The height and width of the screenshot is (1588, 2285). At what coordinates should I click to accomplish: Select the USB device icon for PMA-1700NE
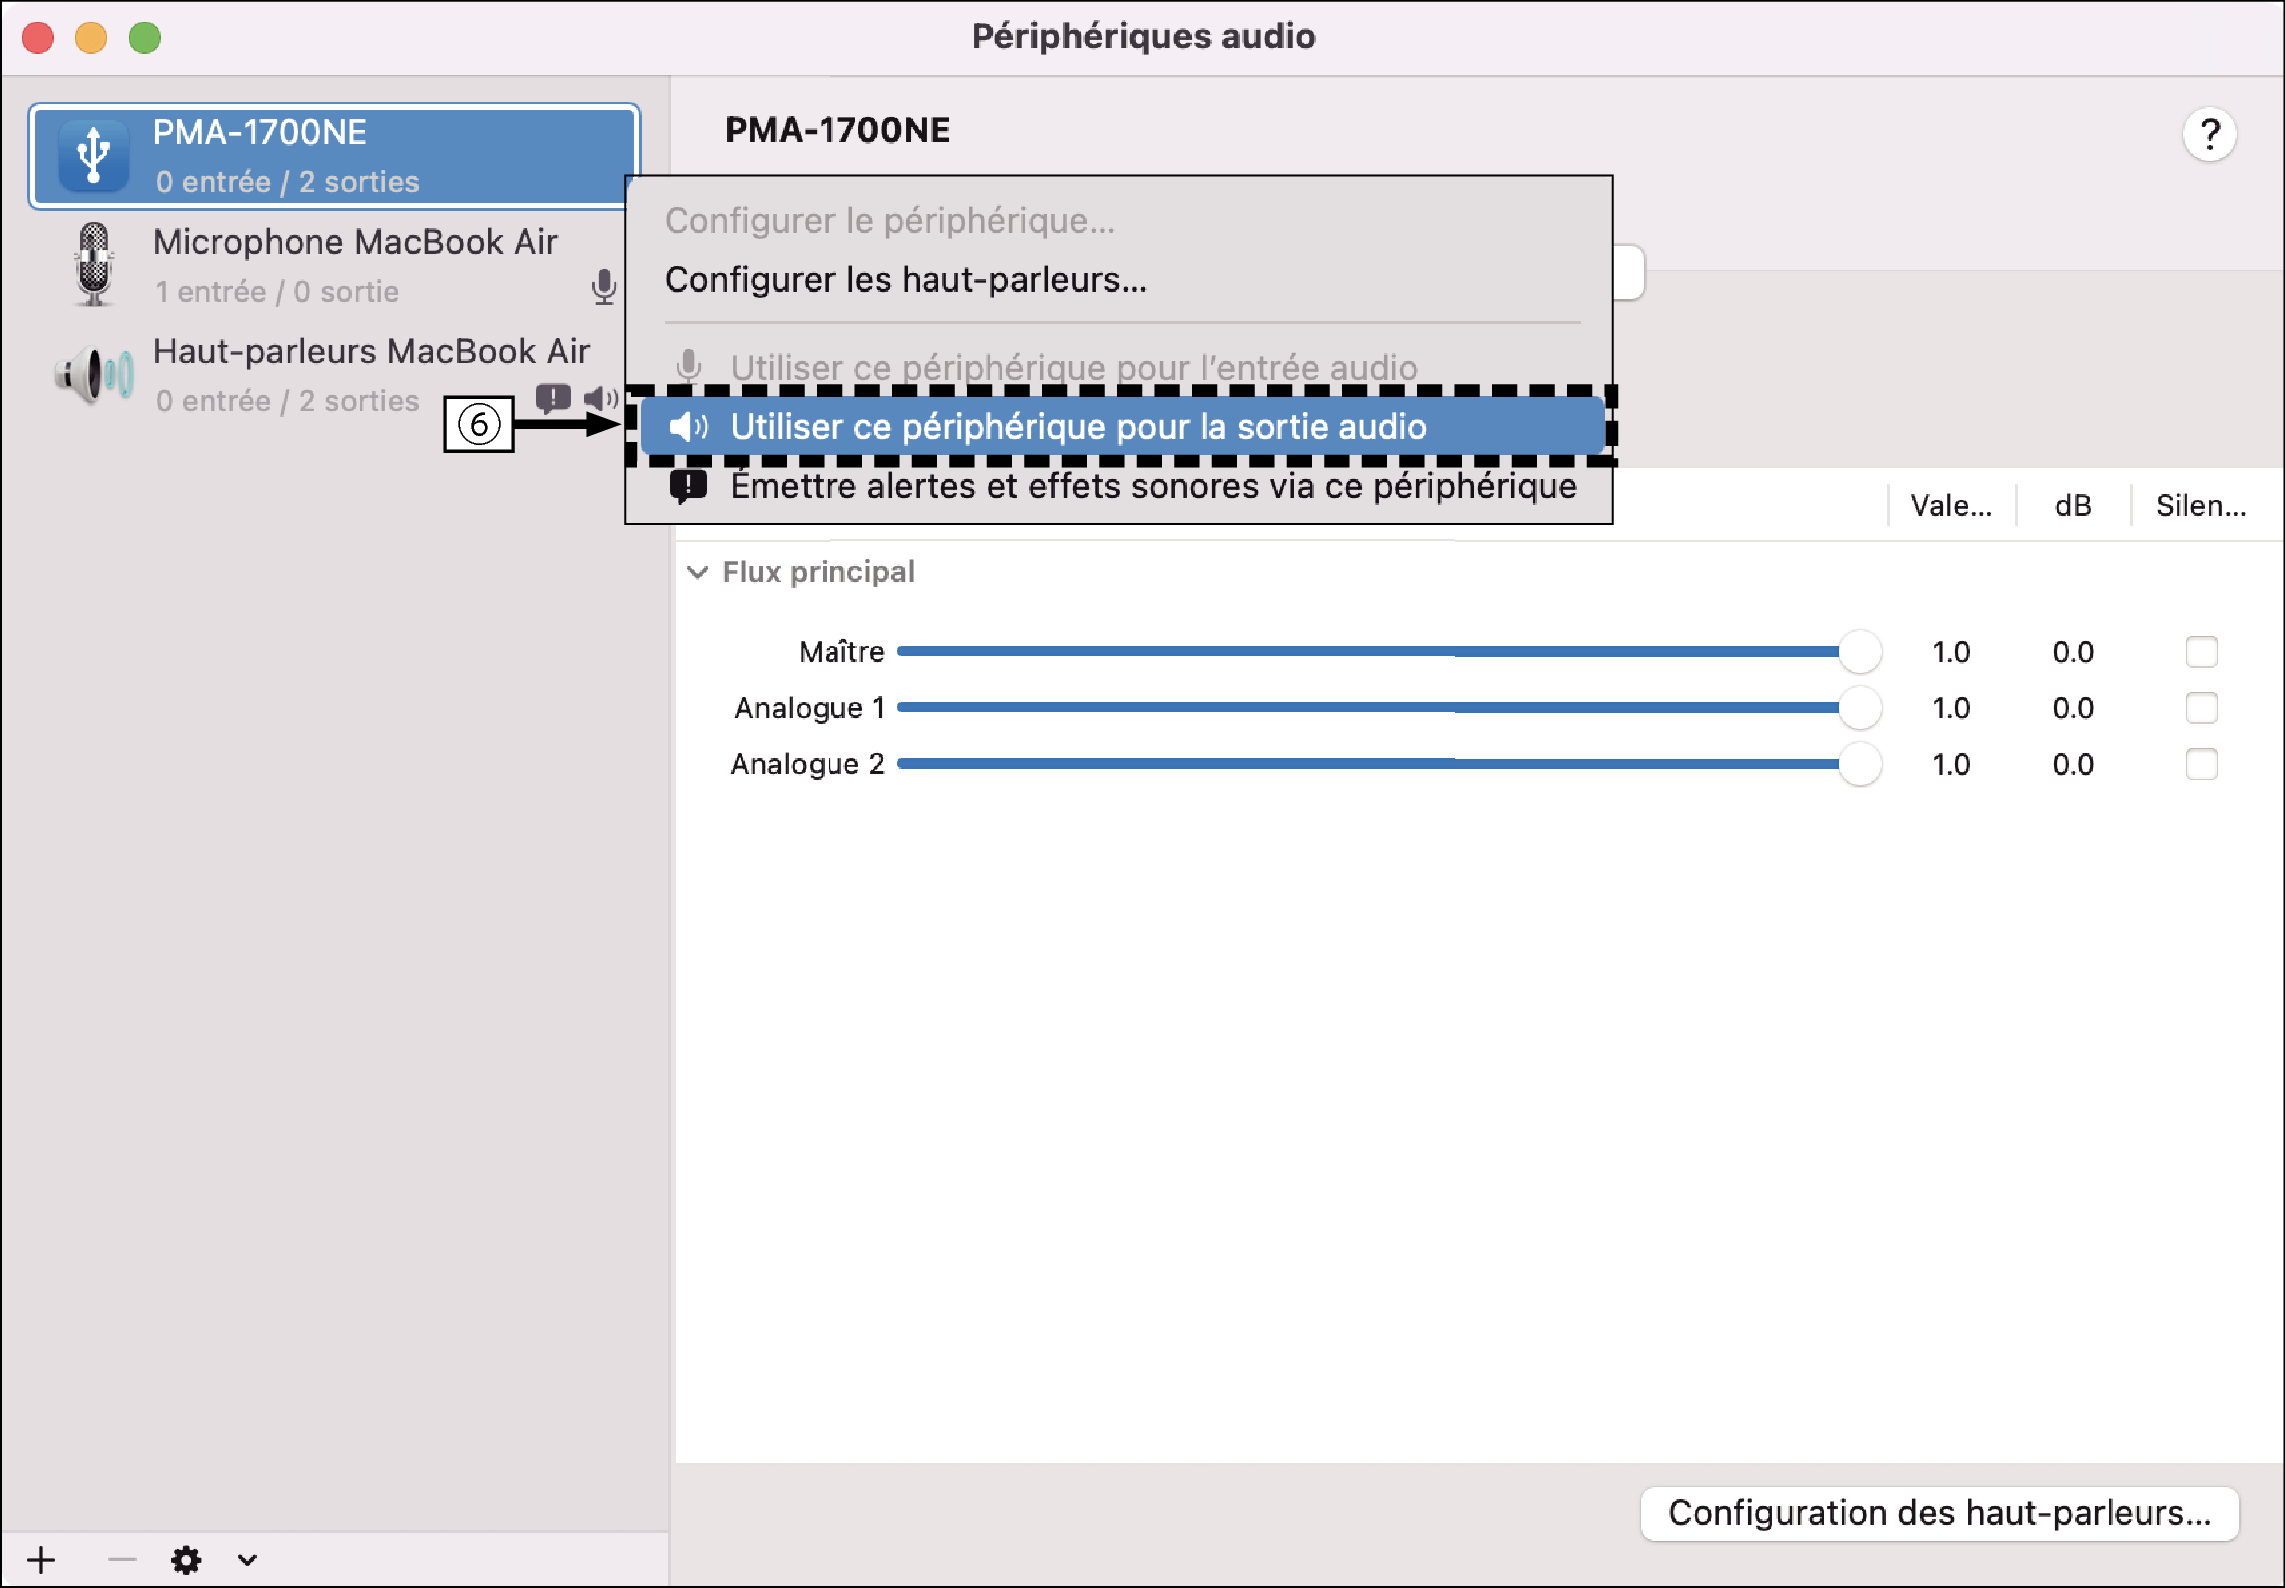pyautogui.click(x=93, y=154)
